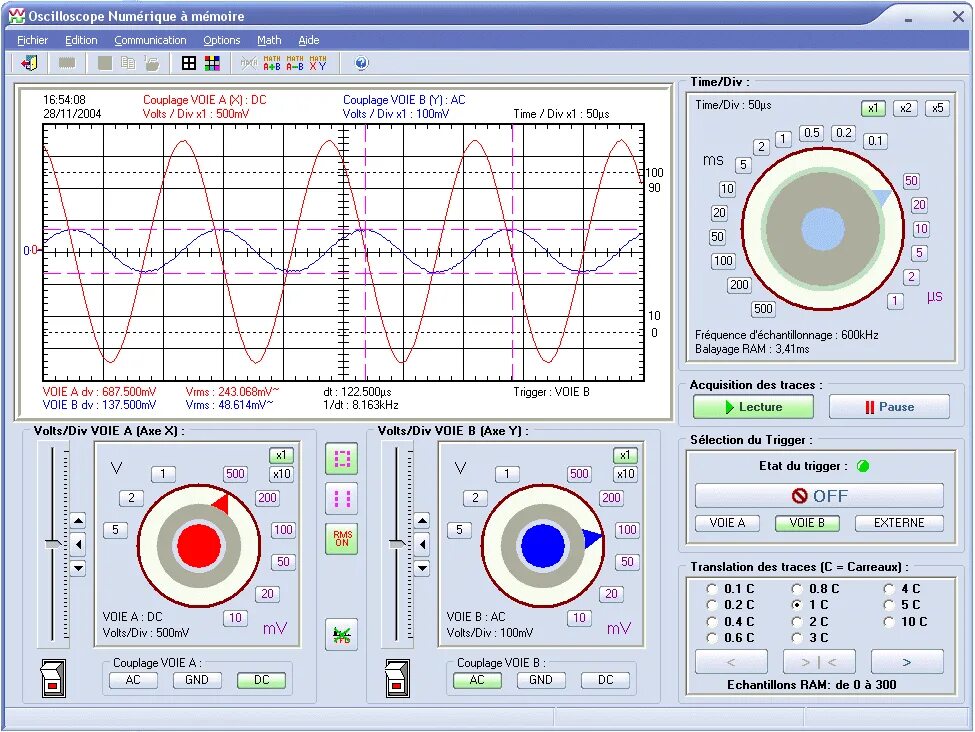This screenshot has width=975, height=732.
Task: Click the colored grid palette icon
Action: tap(212, 63)
